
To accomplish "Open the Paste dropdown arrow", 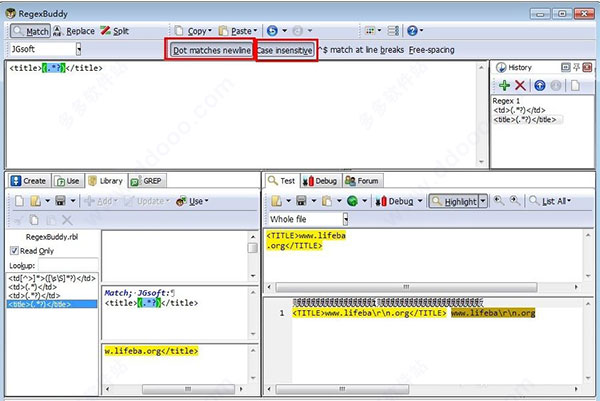I will point(255,31).
